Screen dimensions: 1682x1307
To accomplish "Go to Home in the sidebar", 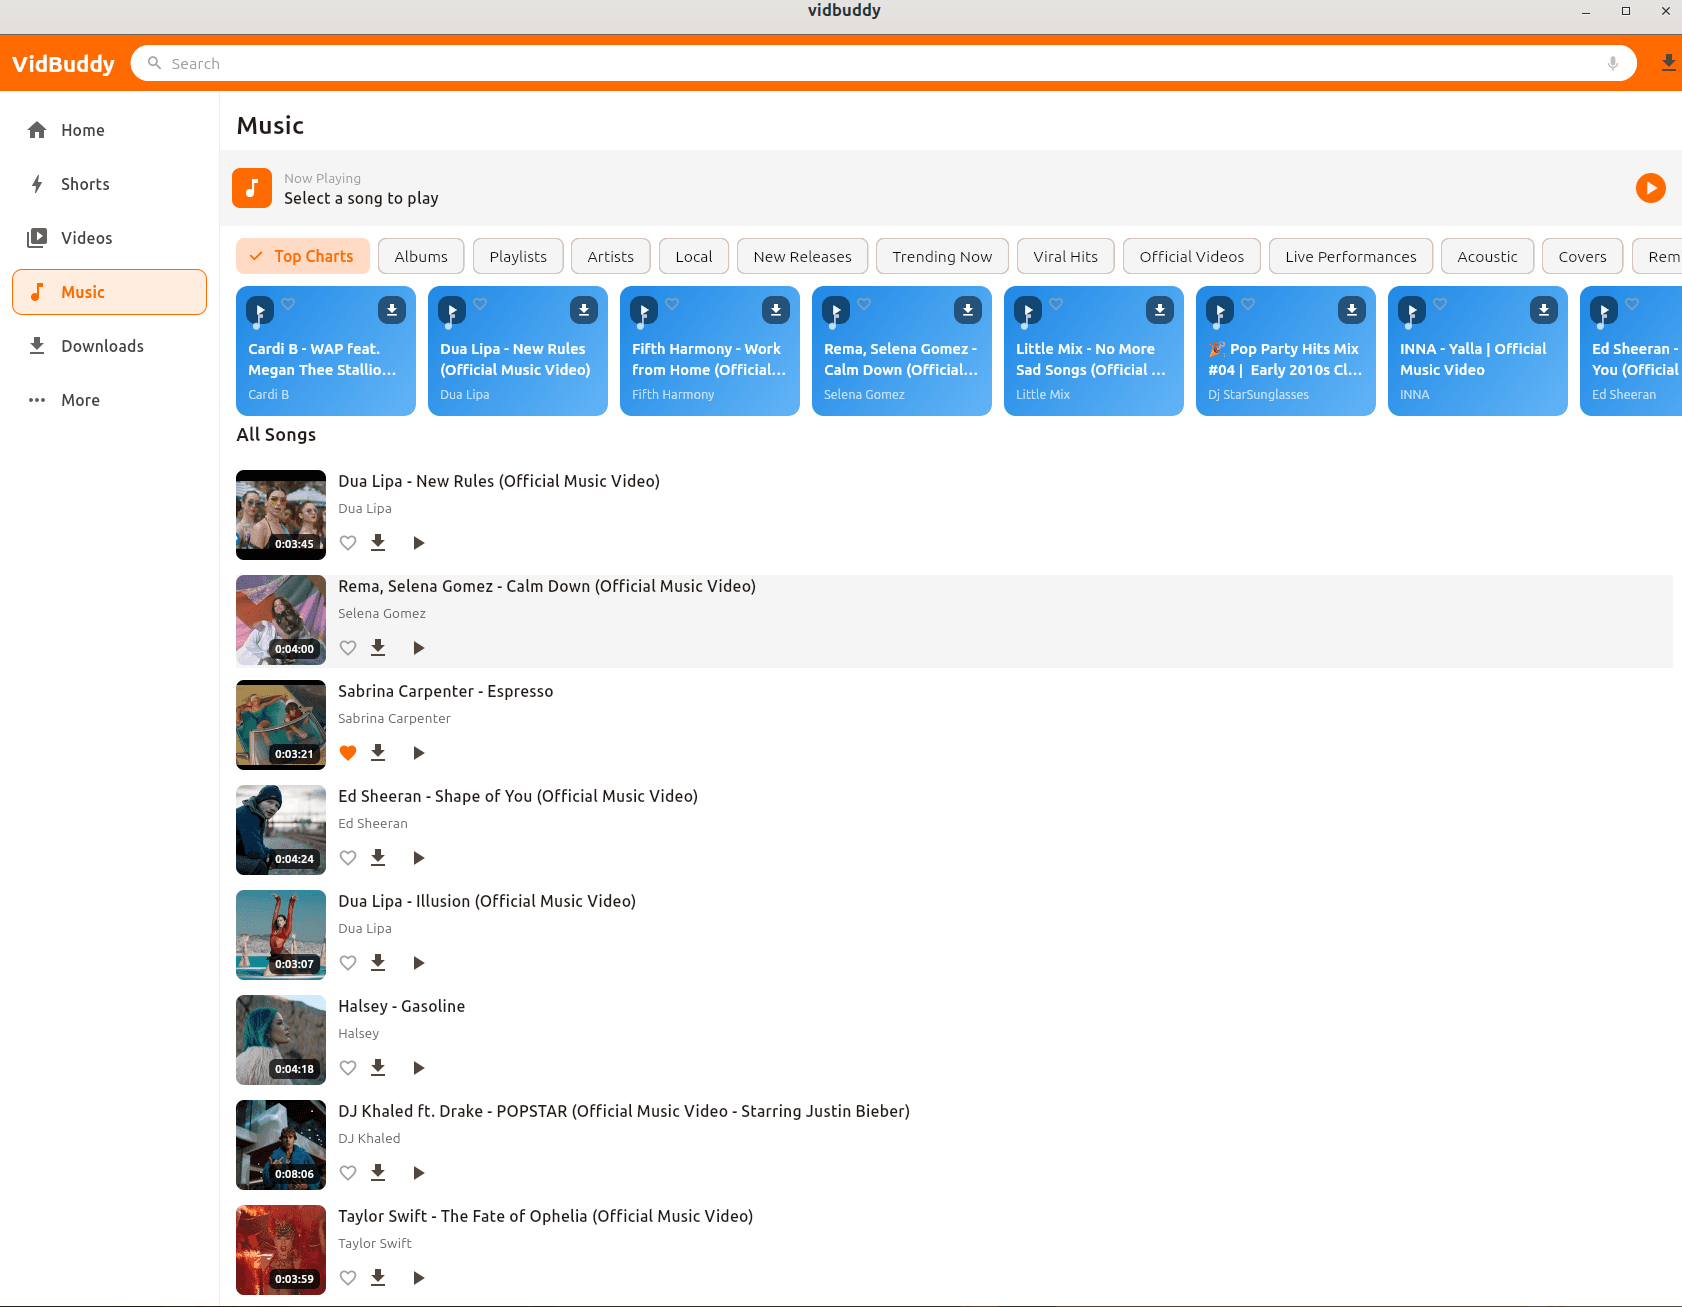I will tap(110, 130).
